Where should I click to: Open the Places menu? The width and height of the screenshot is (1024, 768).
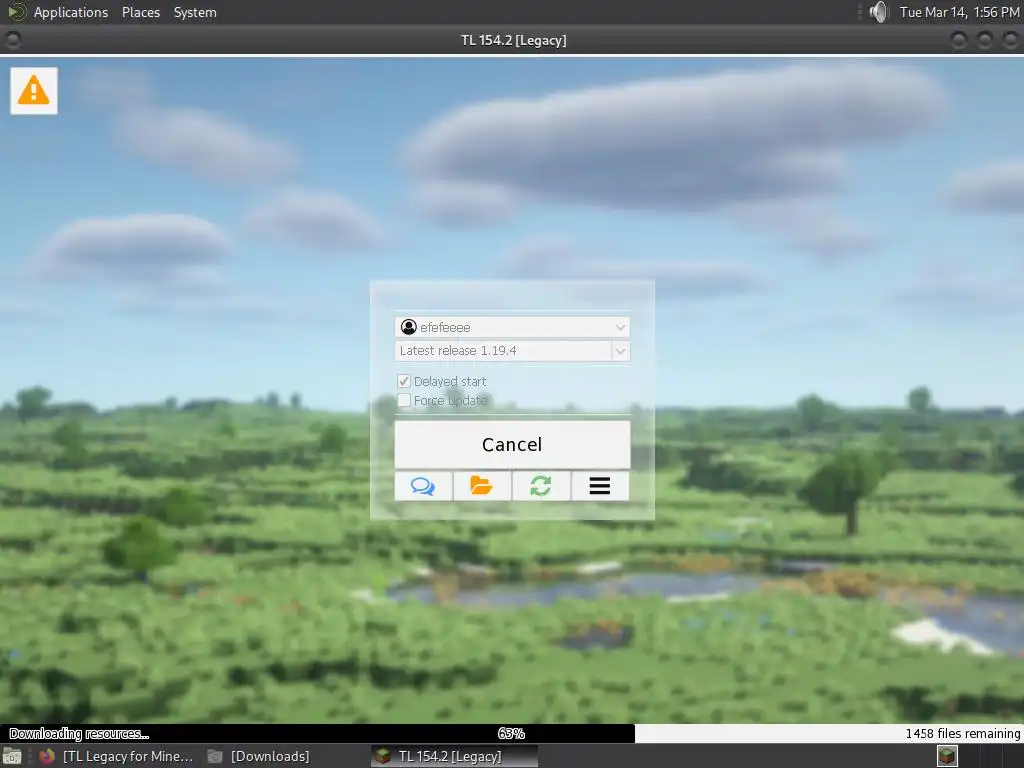point(141,12)
